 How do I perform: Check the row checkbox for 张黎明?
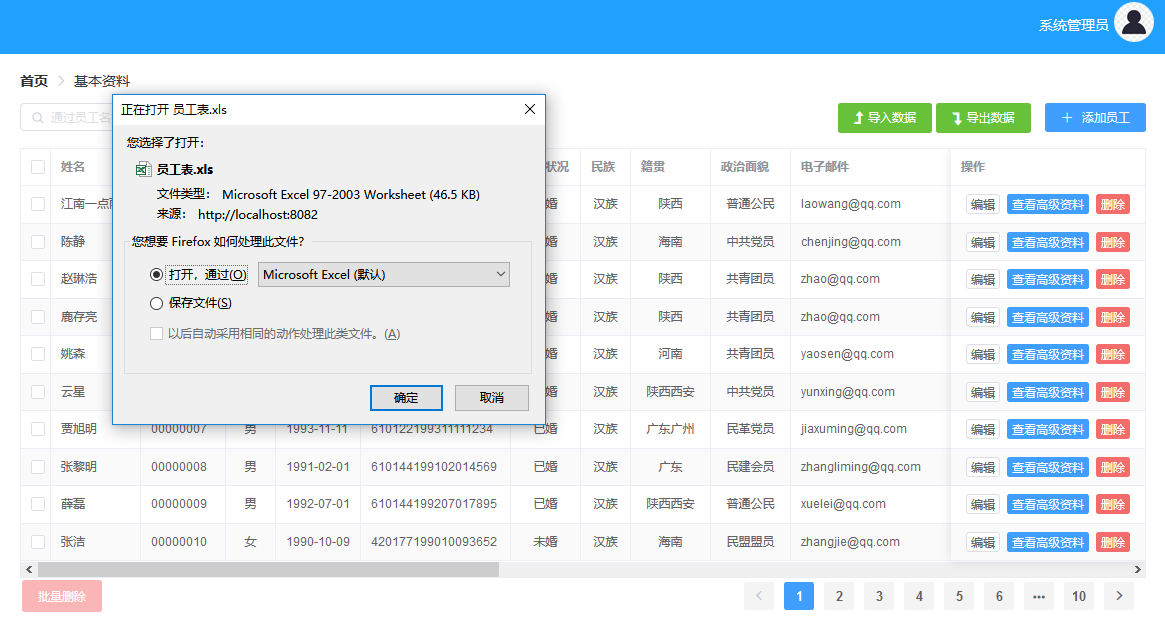[38, 467]
